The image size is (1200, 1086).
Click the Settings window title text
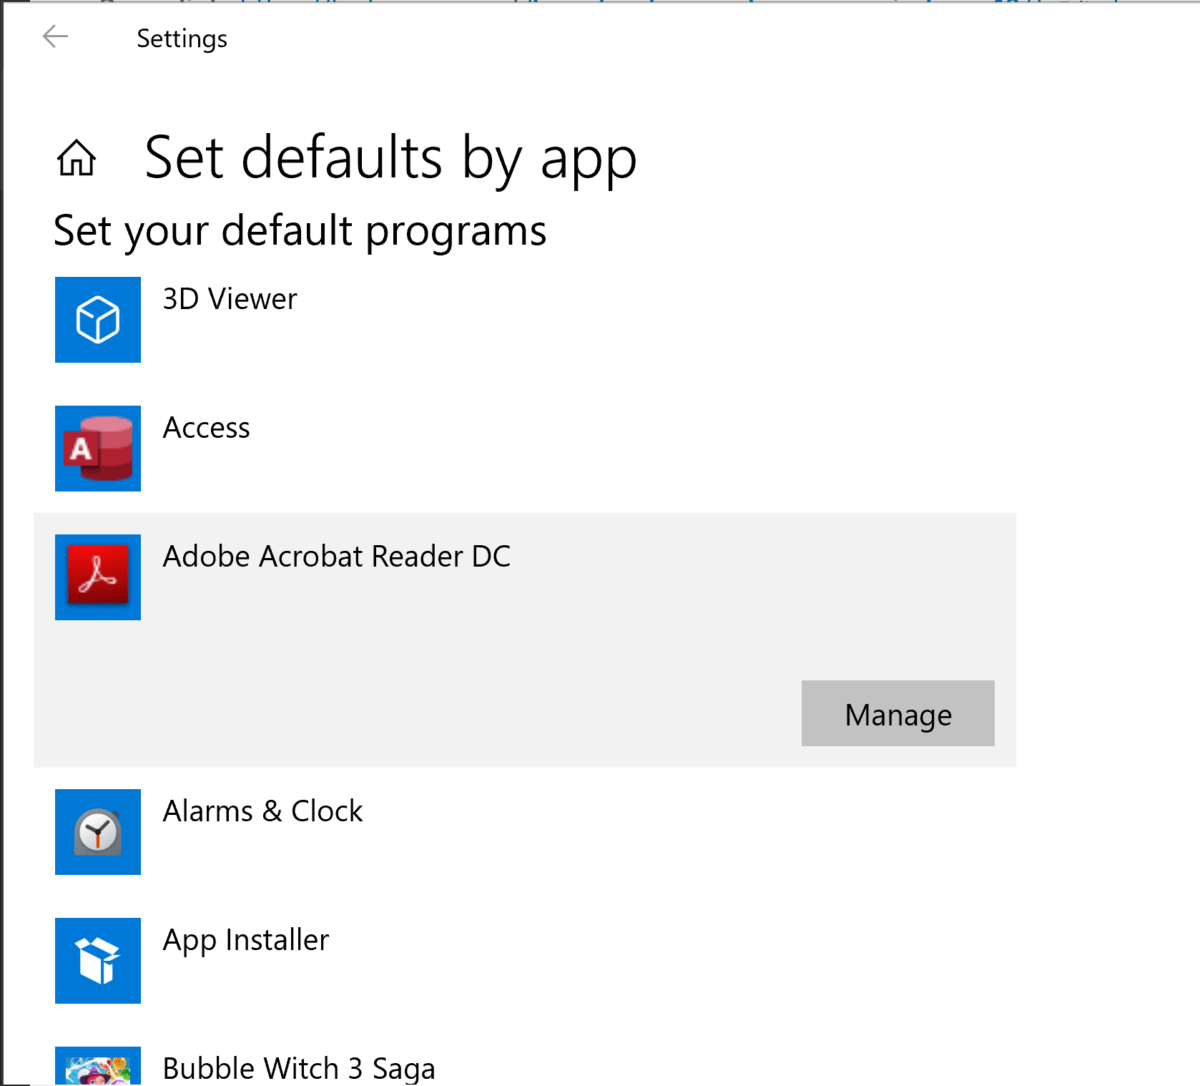click(x=182, y=39)
